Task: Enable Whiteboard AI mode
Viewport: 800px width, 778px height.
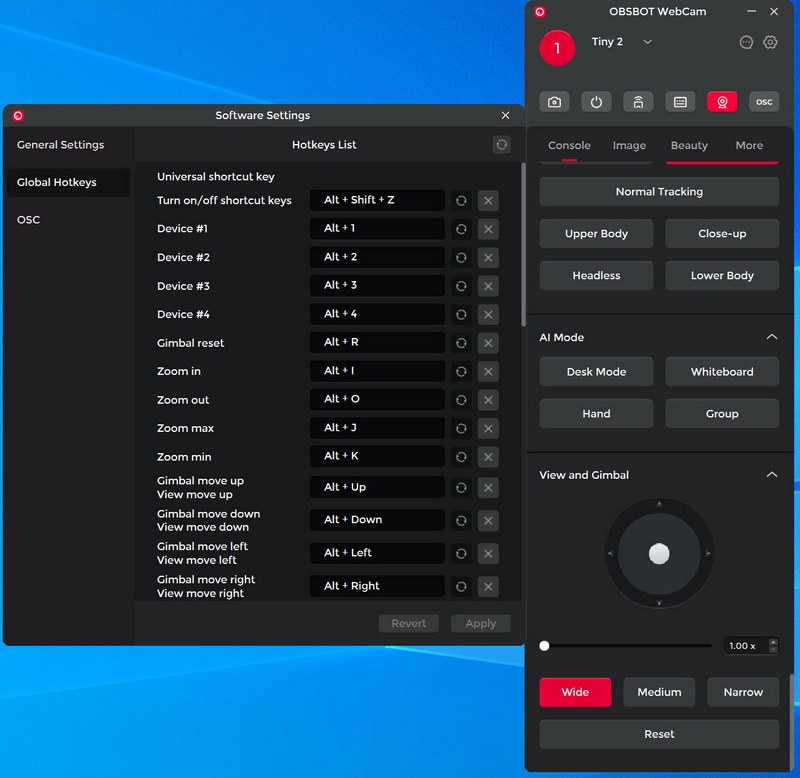Action: (x=722, y=371)
